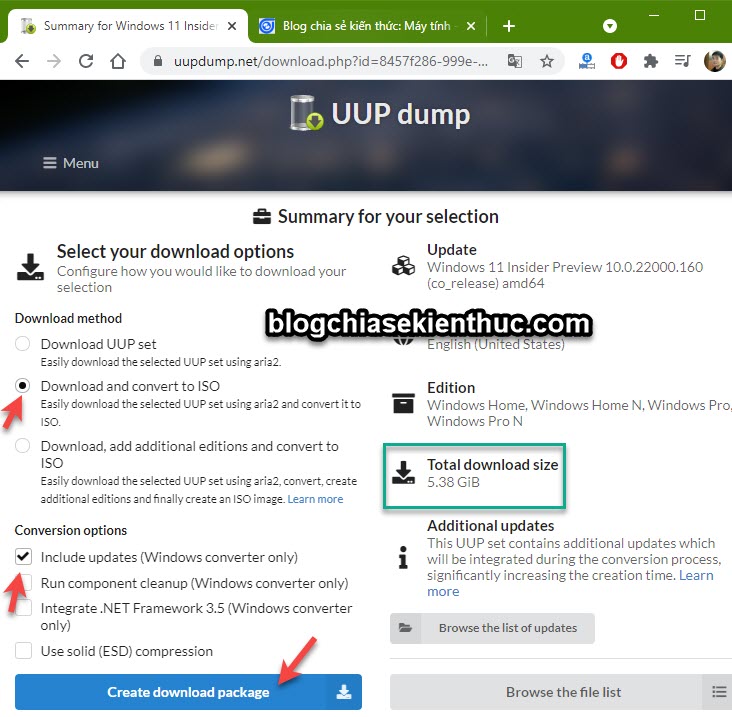Screen dimensions: 732x717
Task: Close the Blog chia sẻ kiến thức tab
Action: pos(471,26)
